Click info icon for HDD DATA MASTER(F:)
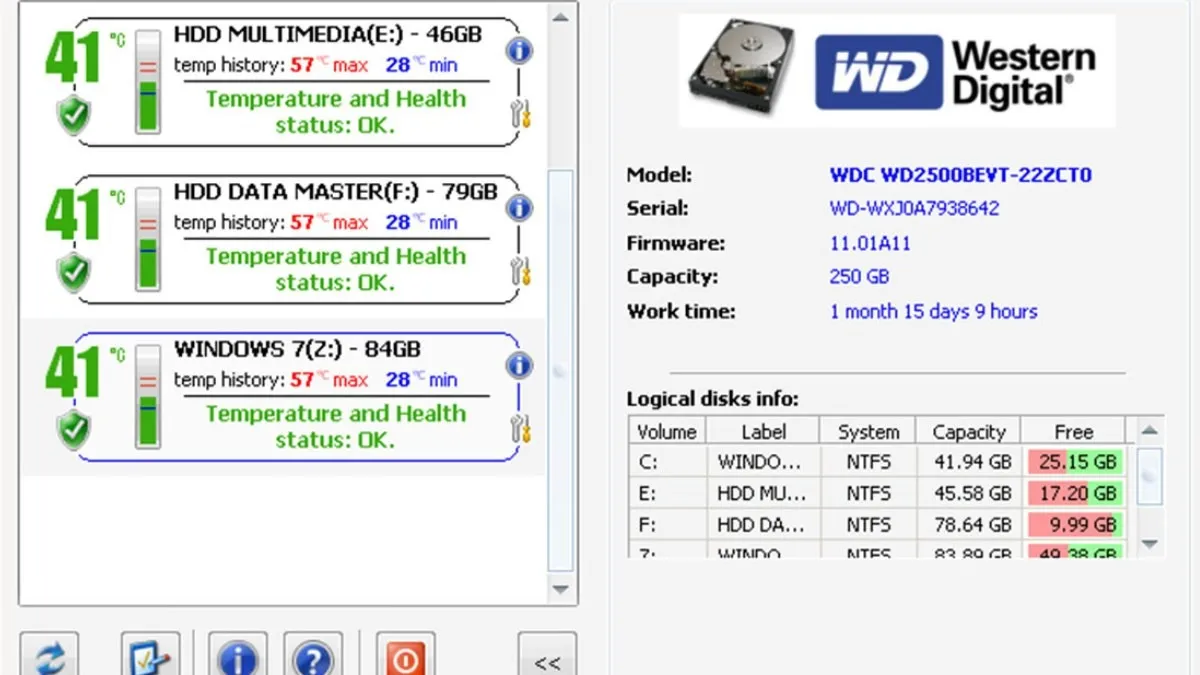 (x=518, y=208)
